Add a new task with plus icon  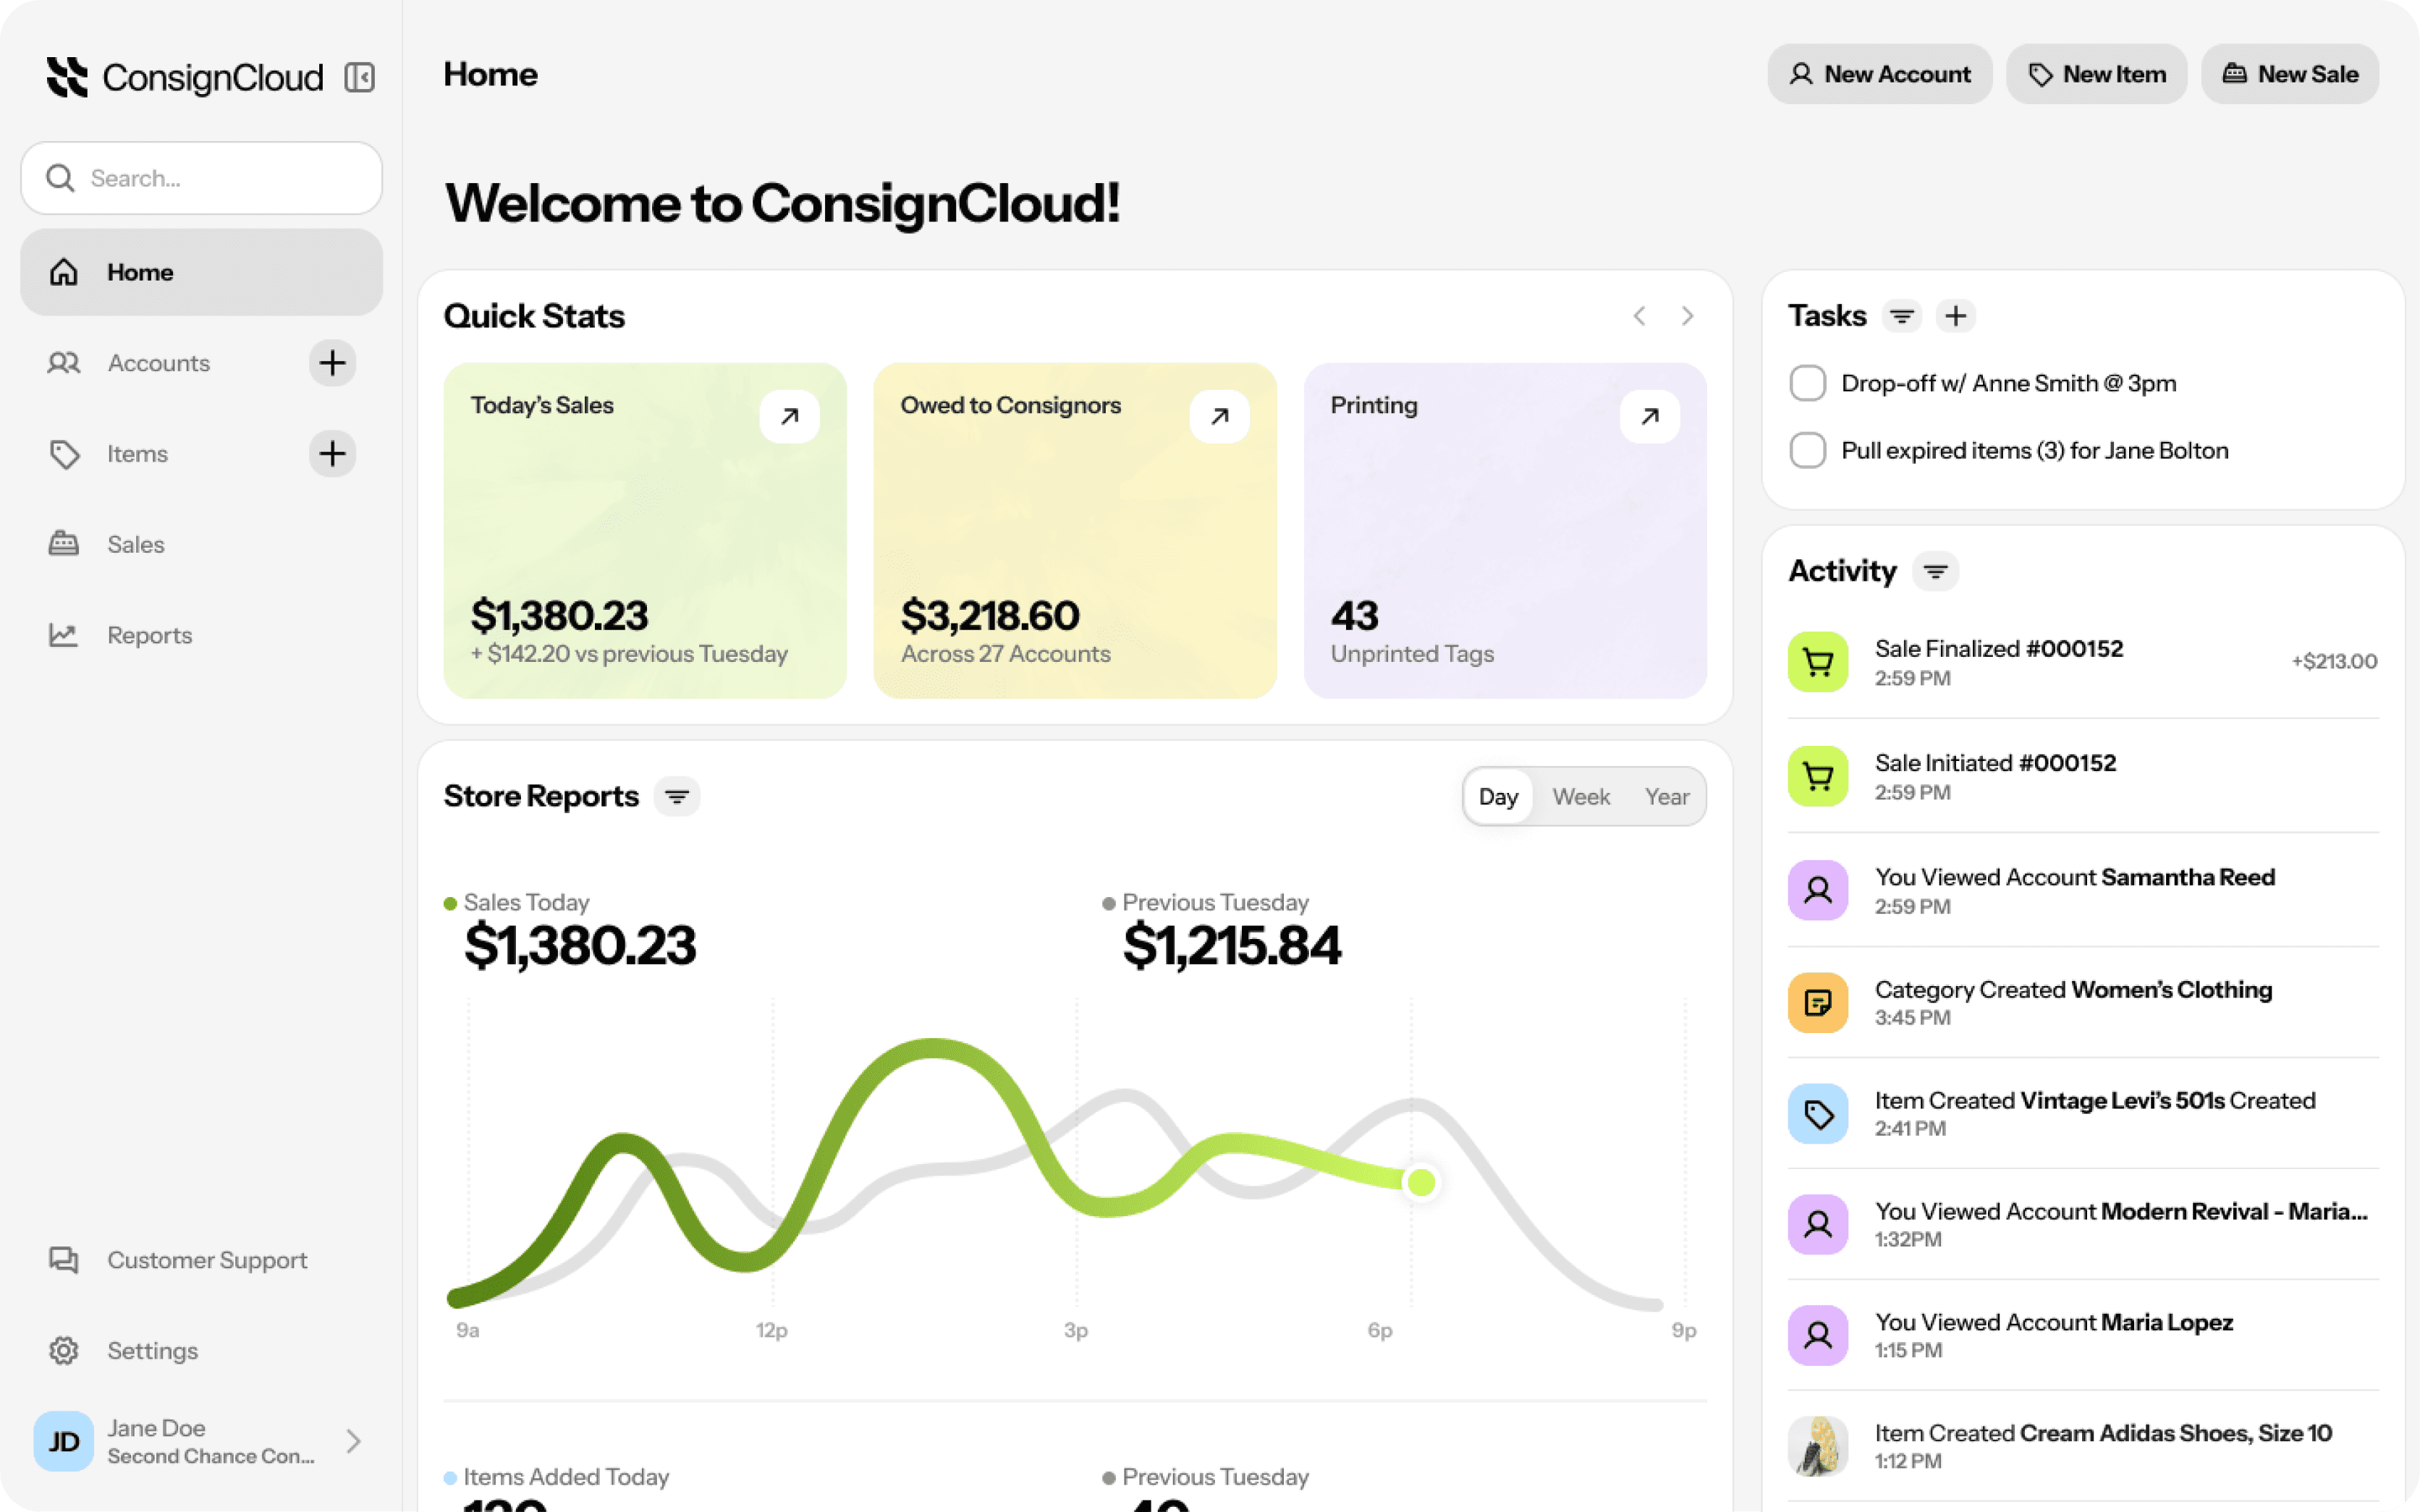tap(1955, 316)
